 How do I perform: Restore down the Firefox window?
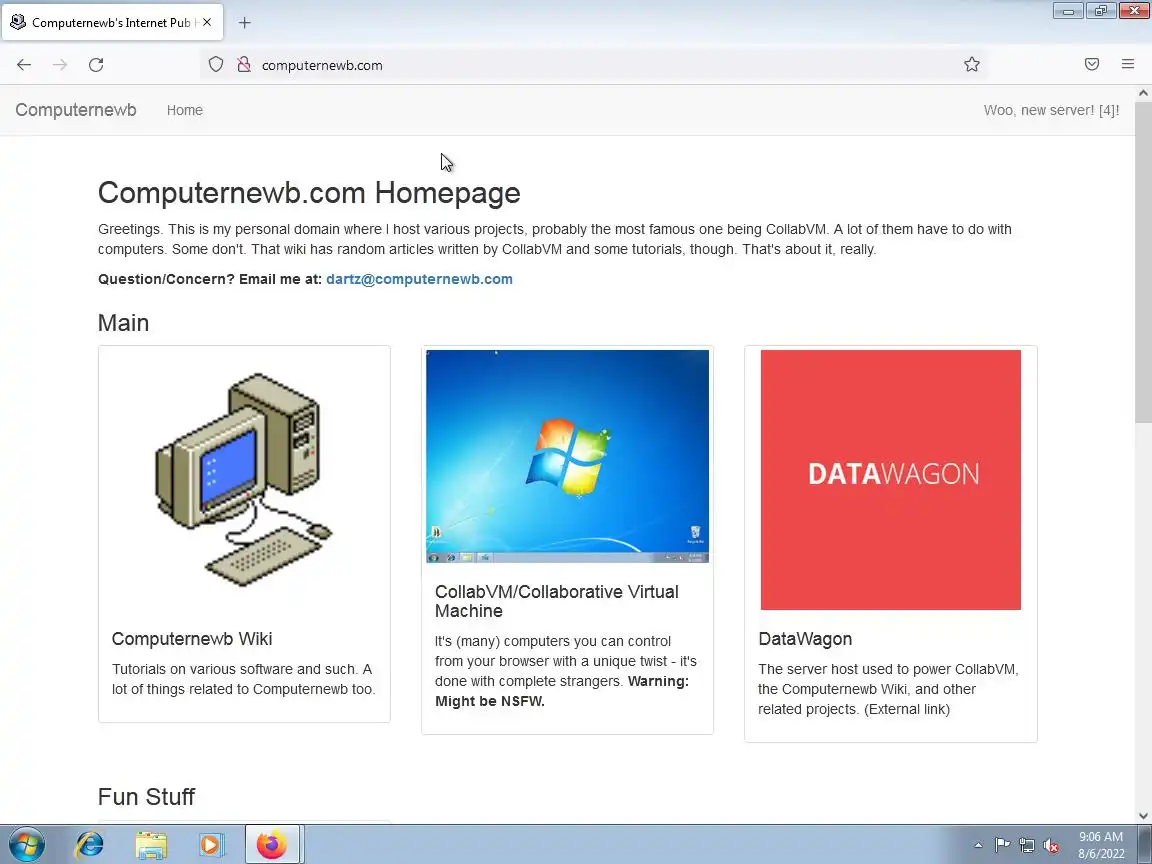click(x=1101, y=10)
